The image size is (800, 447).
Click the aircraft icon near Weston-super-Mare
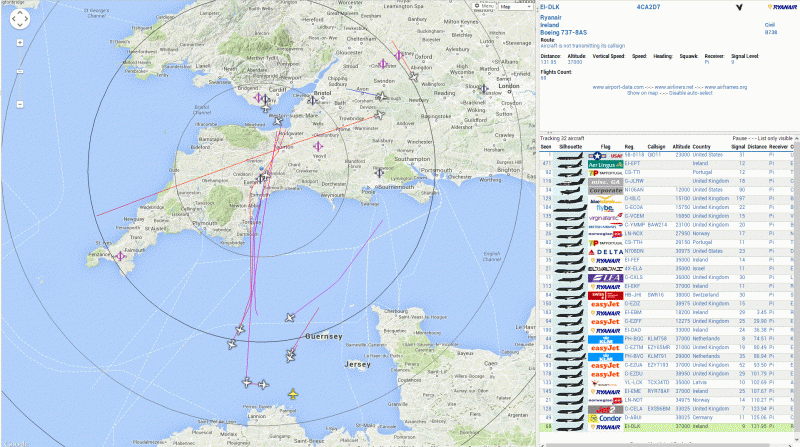pyautogui.click(x=278, y=121)
